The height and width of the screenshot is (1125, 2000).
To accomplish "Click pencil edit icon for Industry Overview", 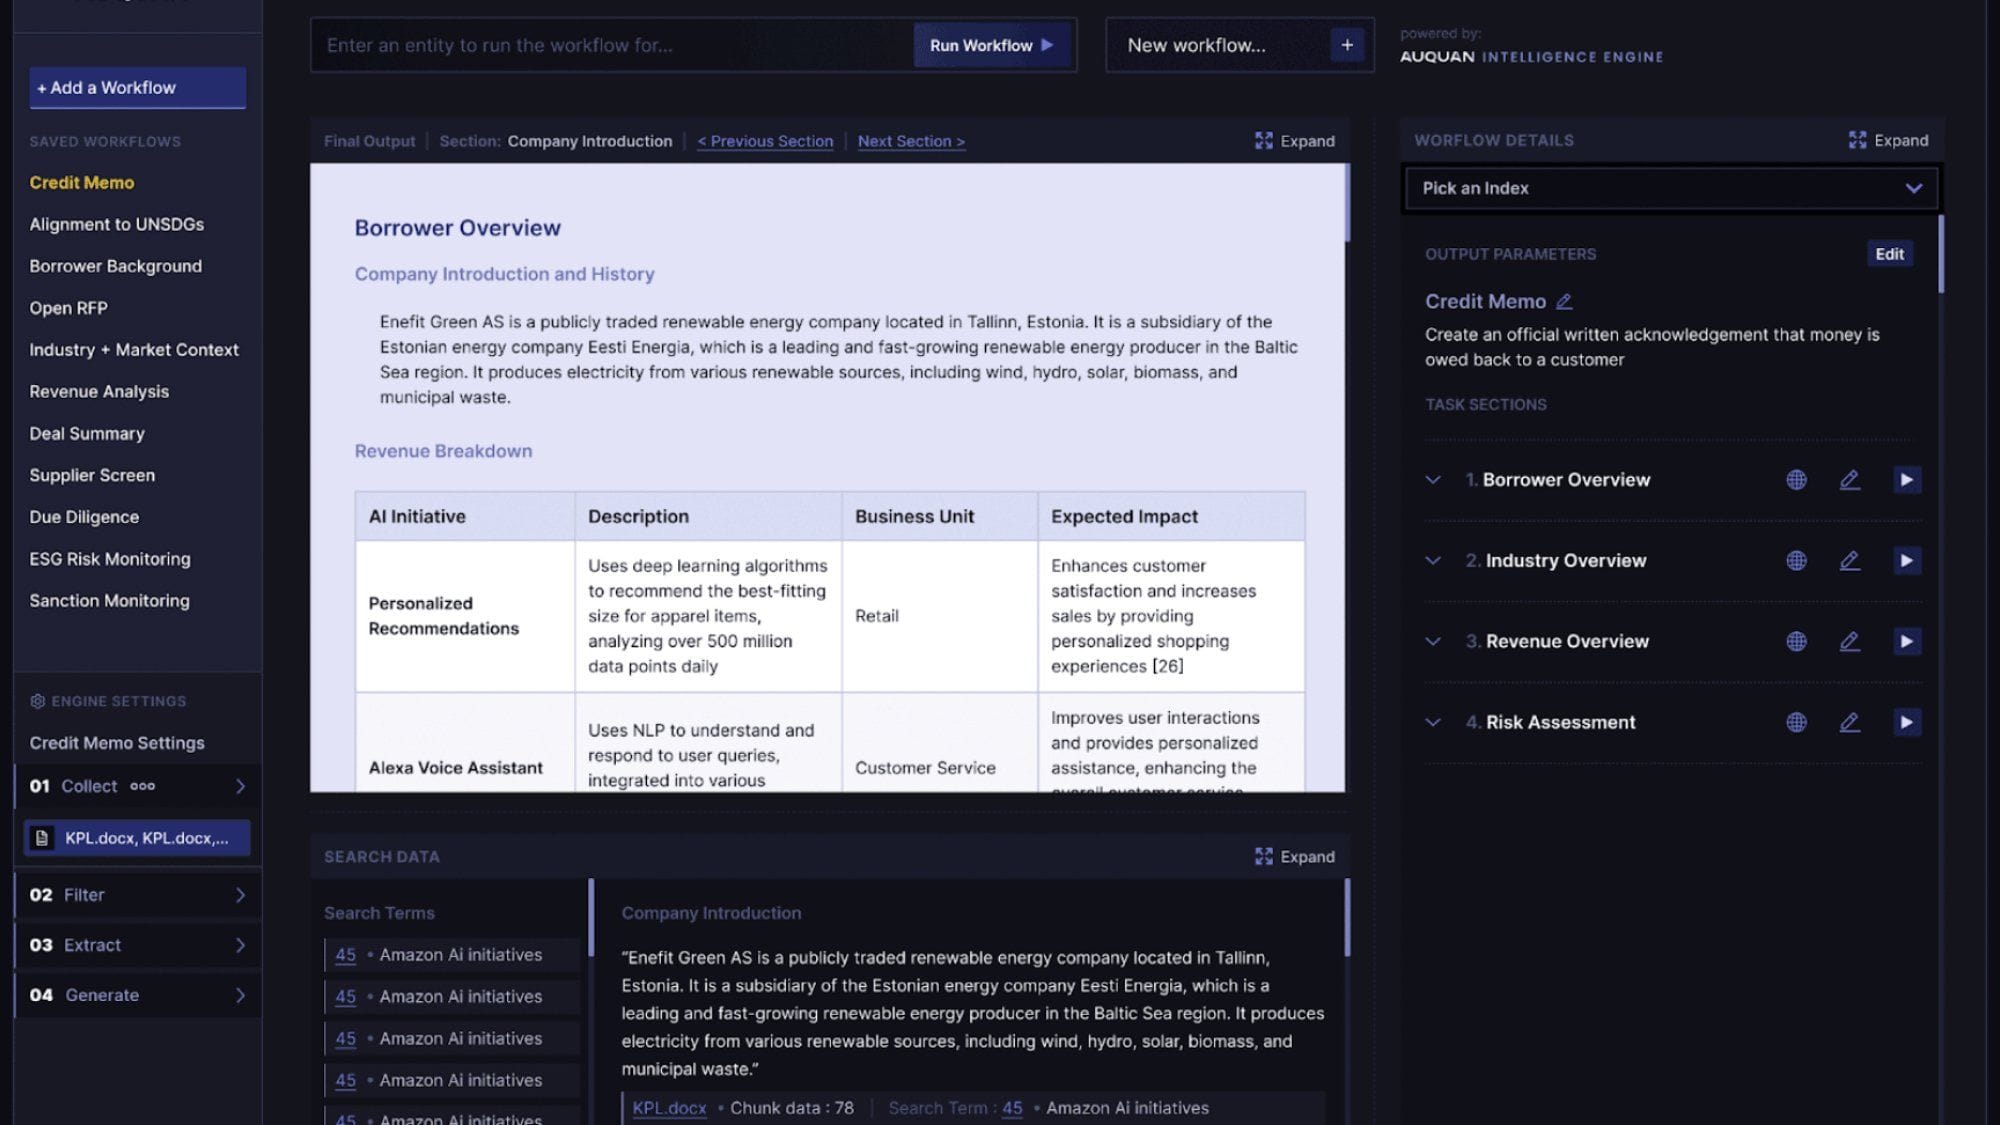I will click(x=1849, y=561).
